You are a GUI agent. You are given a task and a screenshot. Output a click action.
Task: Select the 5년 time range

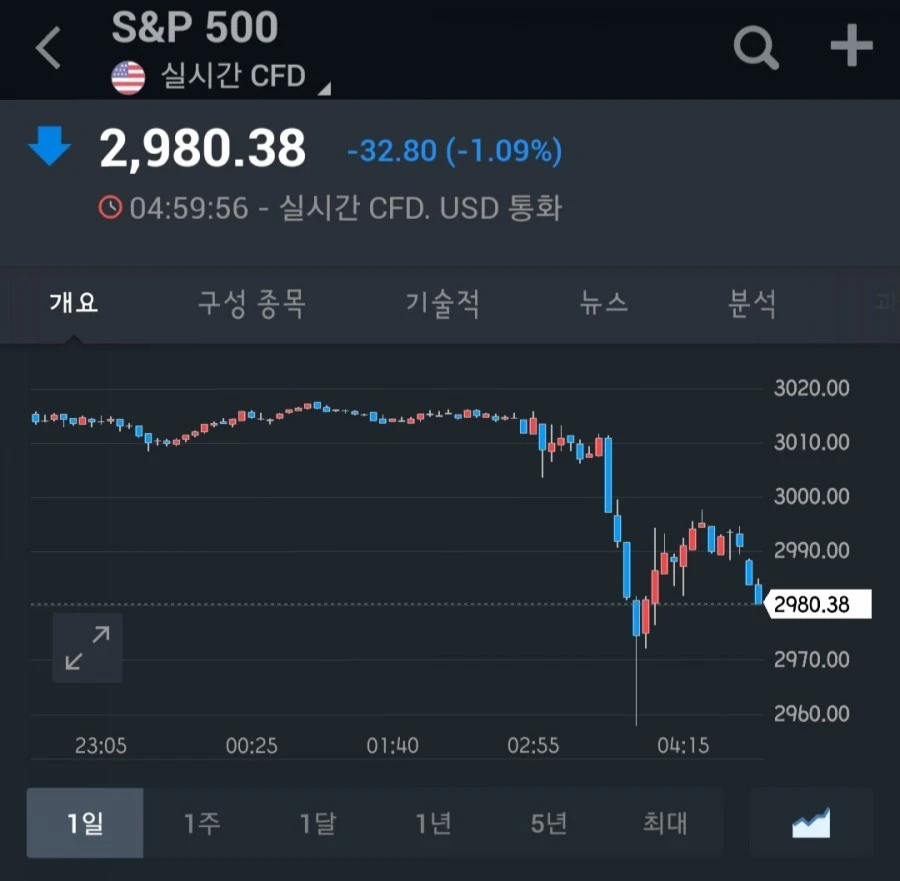tap(549, 822)
